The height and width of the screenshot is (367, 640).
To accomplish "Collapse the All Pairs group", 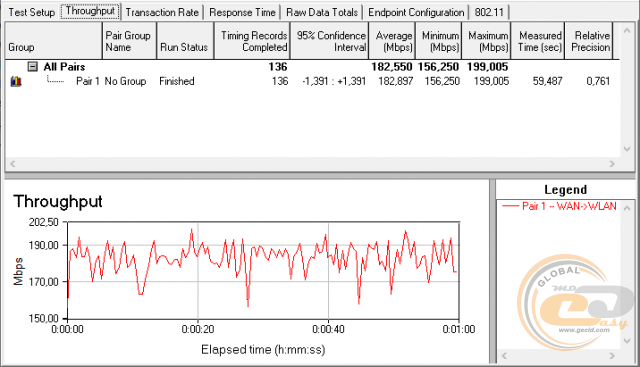I will tap(33, 67).
